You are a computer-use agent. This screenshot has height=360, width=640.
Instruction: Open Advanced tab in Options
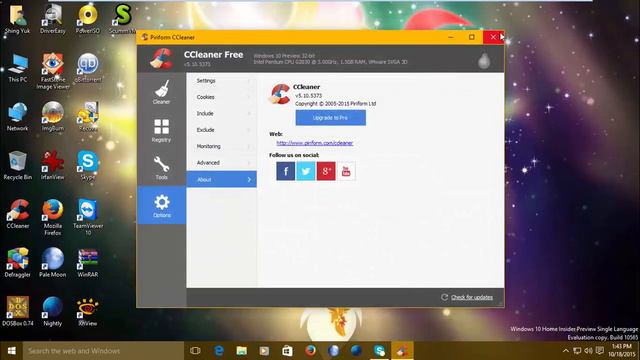coord(222,162)
